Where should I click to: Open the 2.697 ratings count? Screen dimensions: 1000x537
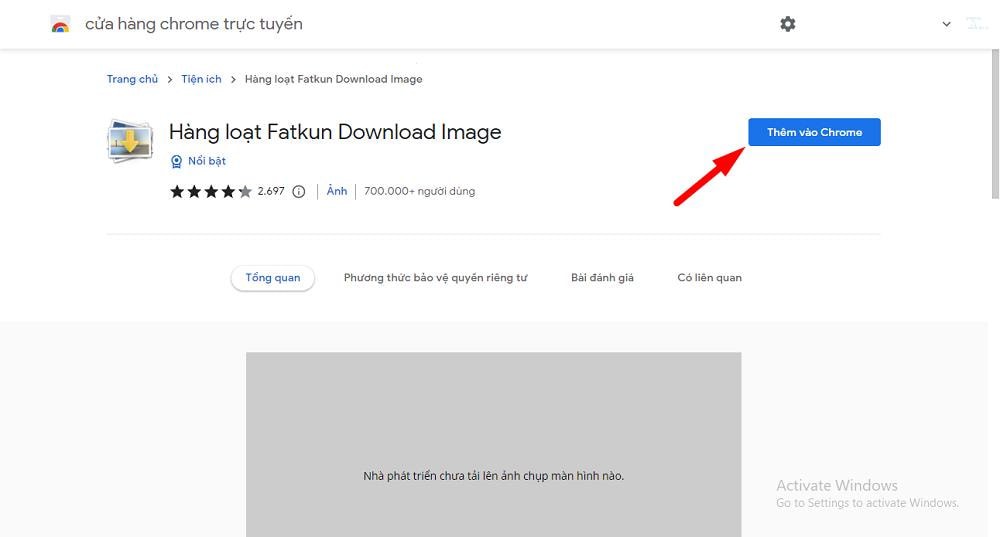tap(271, 192)
